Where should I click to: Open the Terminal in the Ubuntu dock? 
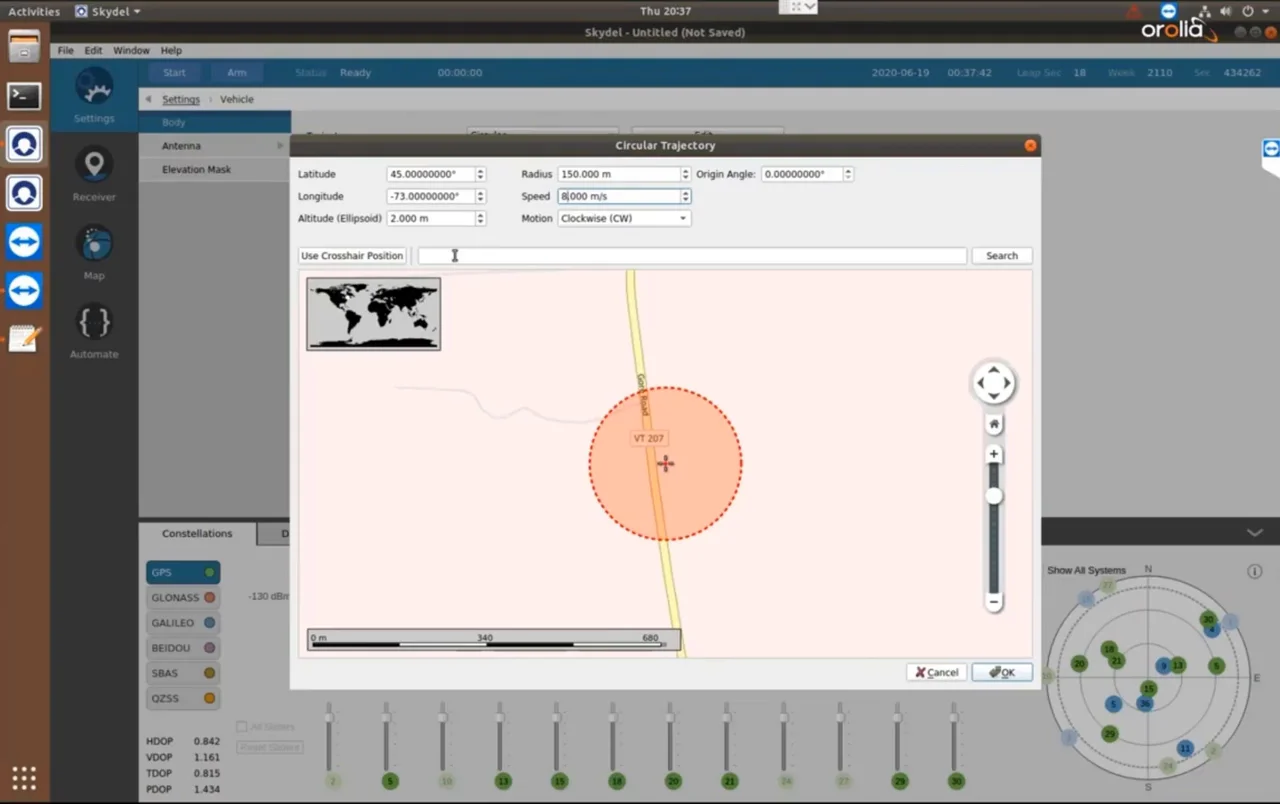point(24,96)
